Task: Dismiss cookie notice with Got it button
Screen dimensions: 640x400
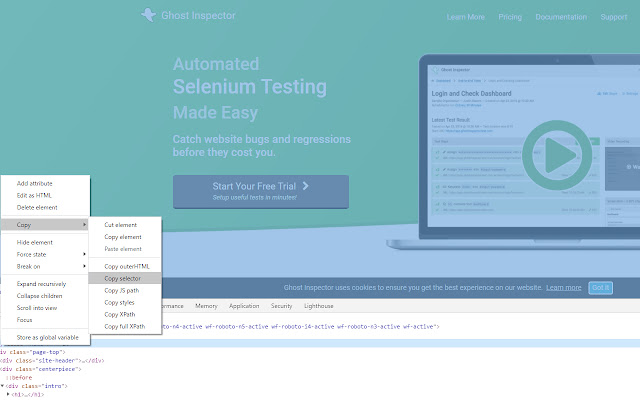Action: [600, 288]
